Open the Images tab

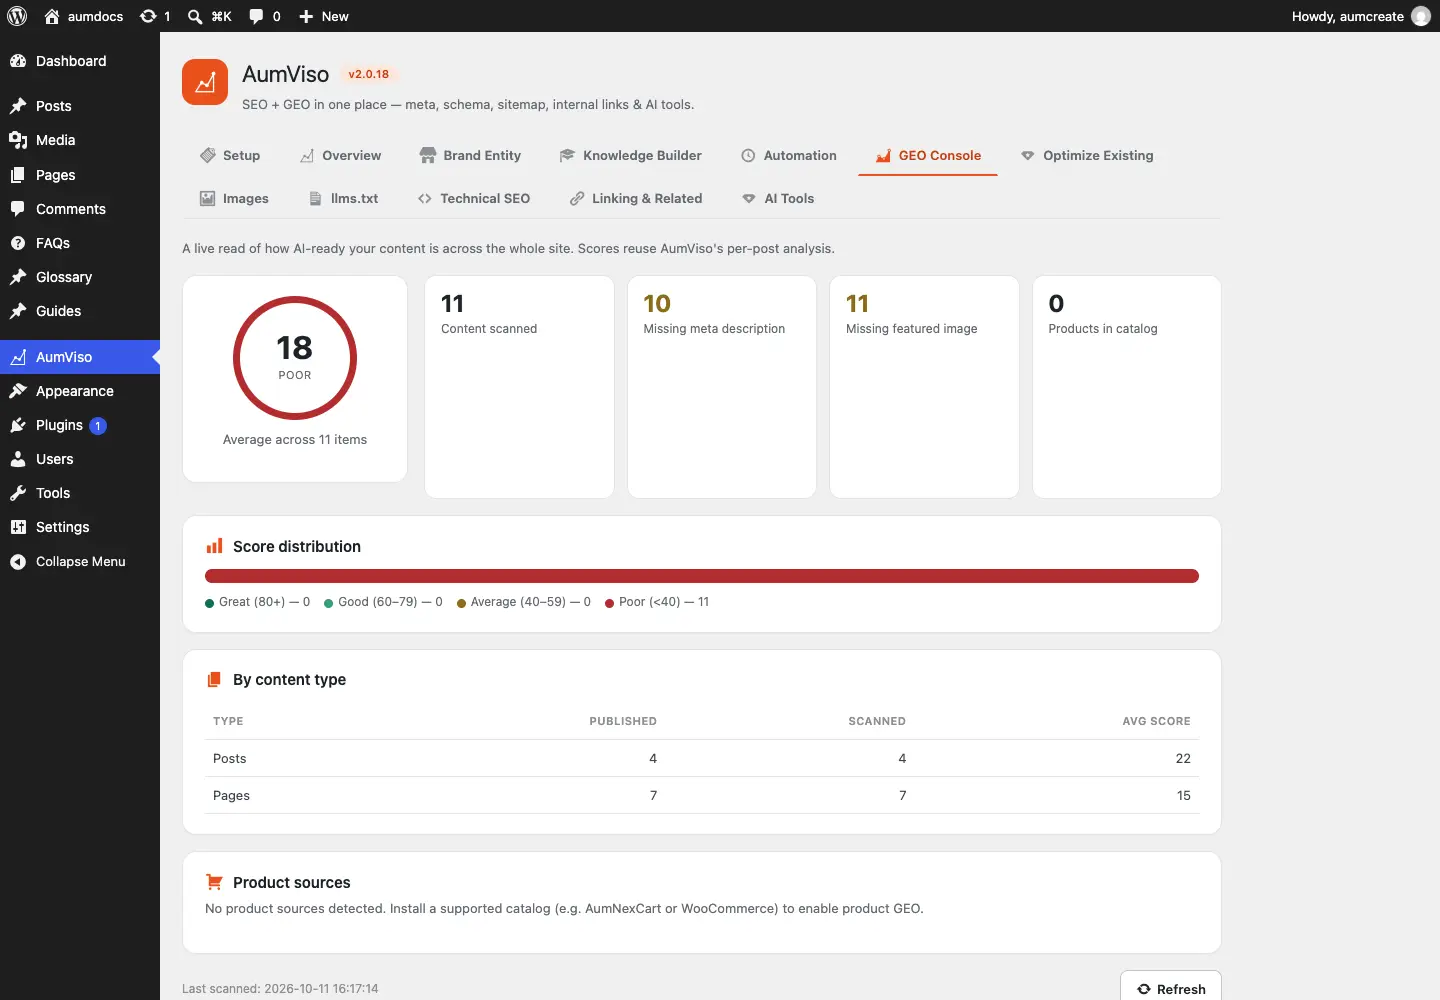click(234, 198)
